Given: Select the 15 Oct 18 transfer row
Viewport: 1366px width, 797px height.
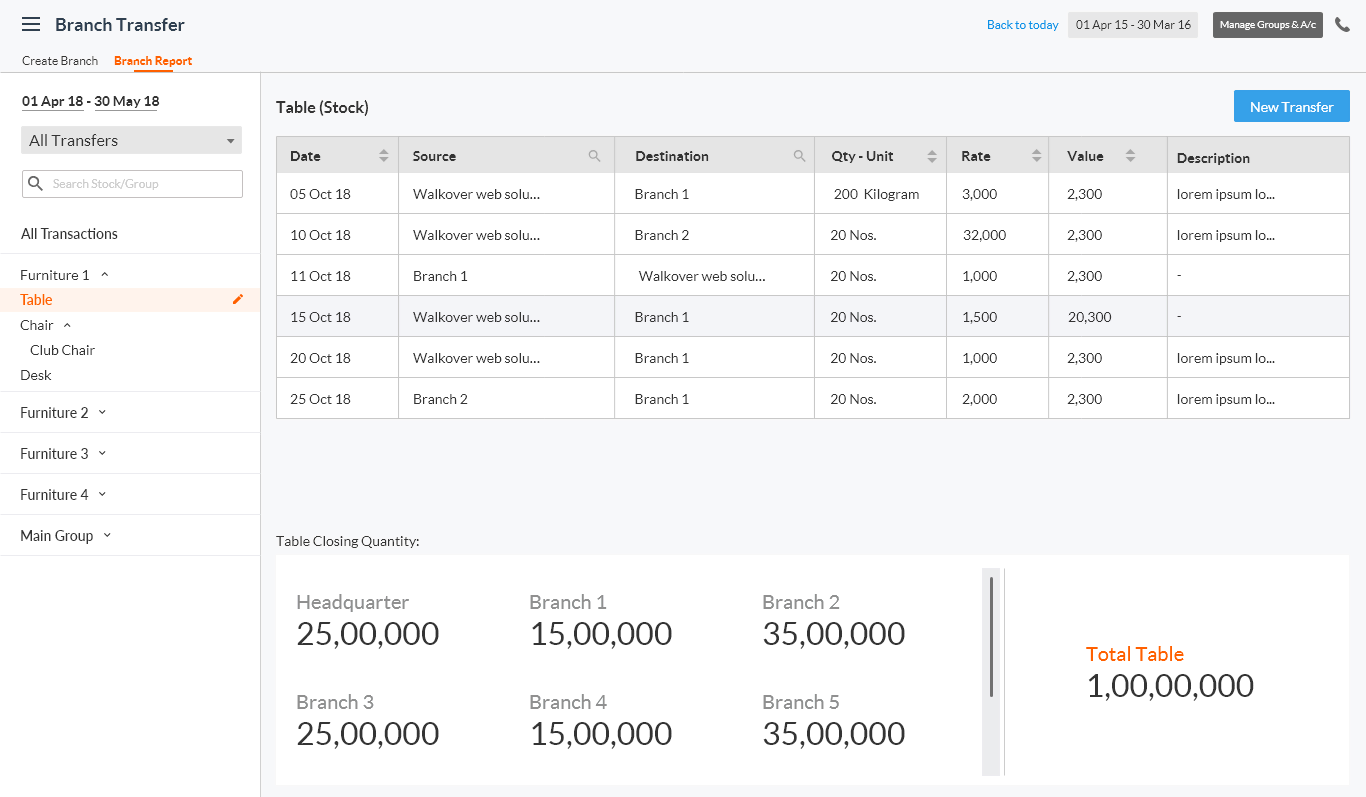Looking at the screenshot, I should [813, 317].
